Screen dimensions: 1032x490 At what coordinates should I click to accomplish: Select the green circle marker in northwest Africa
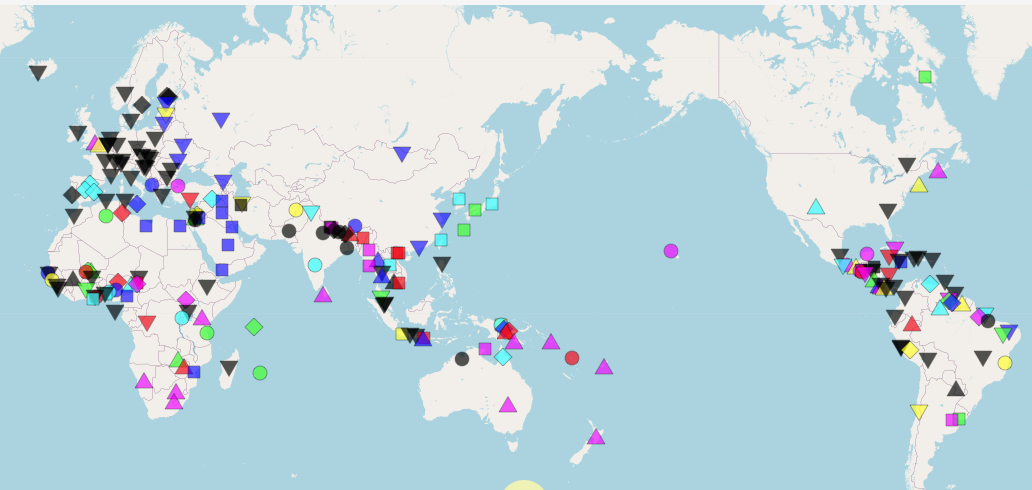(x=106, y=215)
